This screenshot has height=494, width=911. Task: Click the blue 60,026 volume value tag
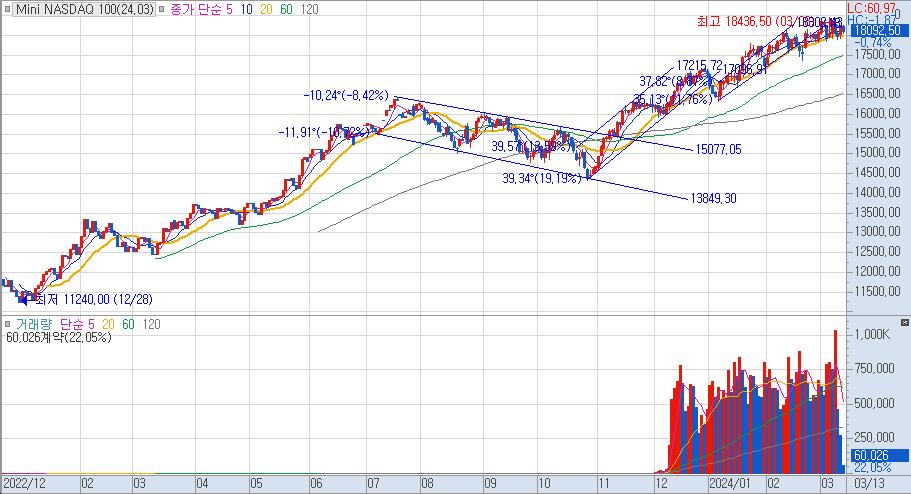(x=878, y=456)
